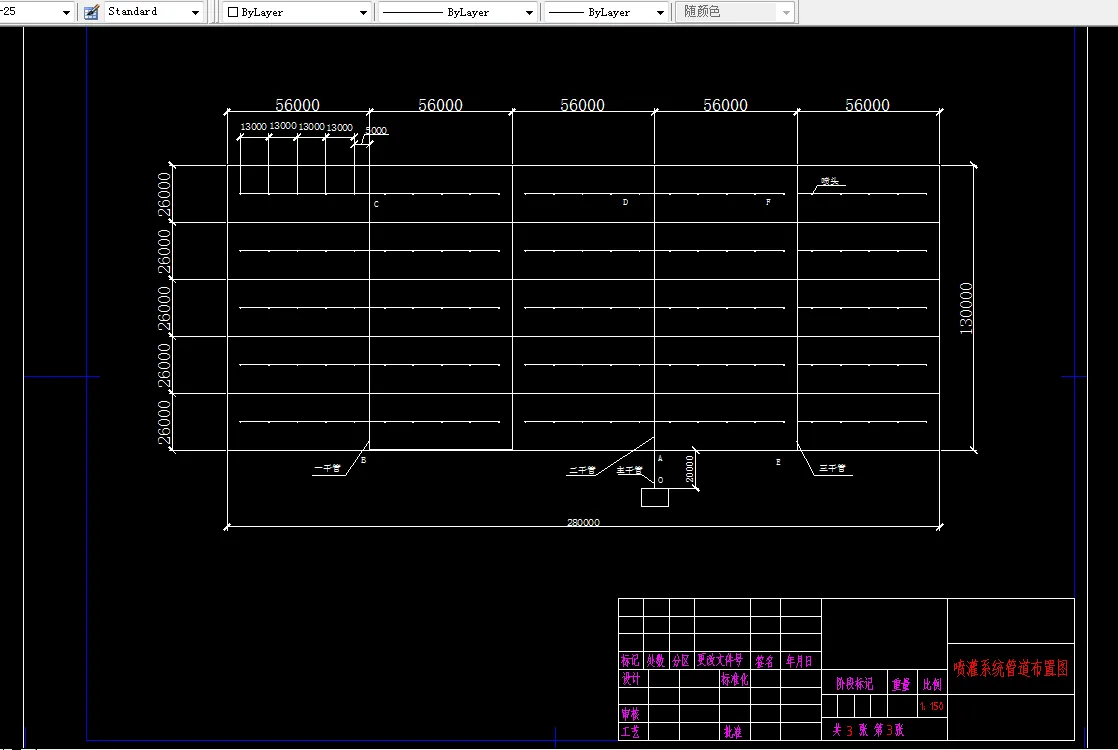Screen dimensions: 1118x750
Task: Select the red title 喷灌系统管道布置图
Action: point(1011,669)
